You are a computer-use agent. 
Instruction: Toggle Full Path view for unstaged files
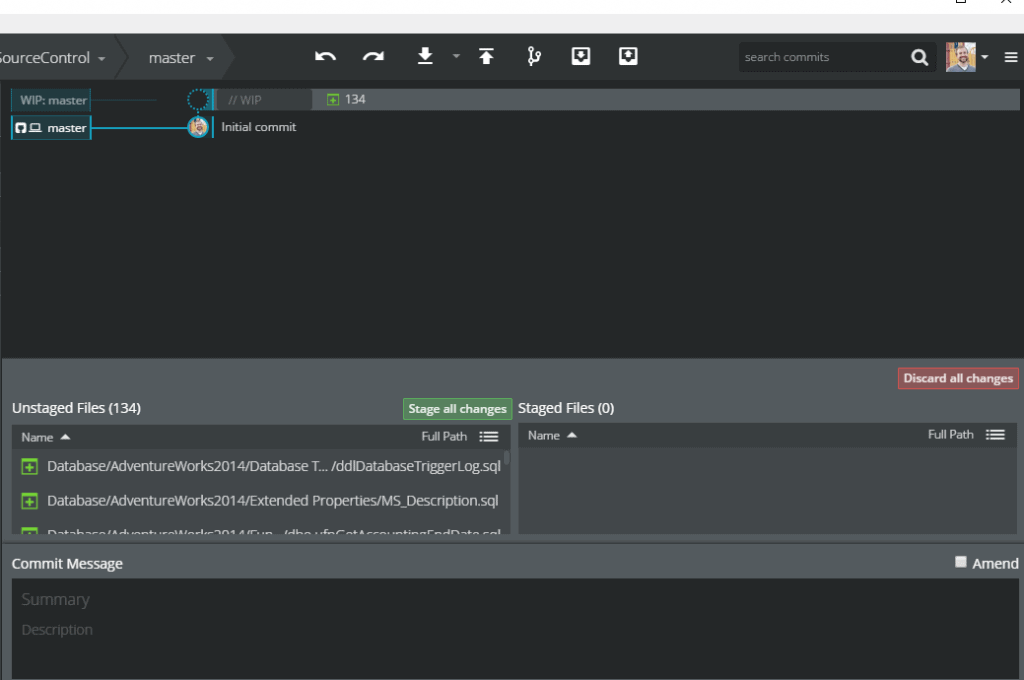(489, 436)
